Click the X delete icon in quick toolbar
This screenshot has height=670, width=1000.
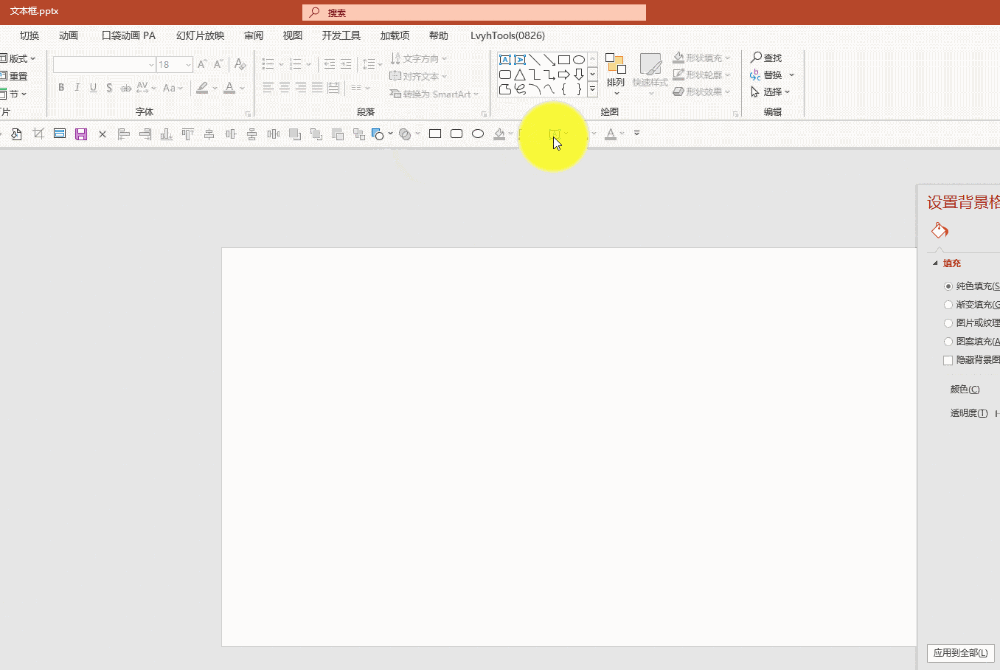coord(102,134)
